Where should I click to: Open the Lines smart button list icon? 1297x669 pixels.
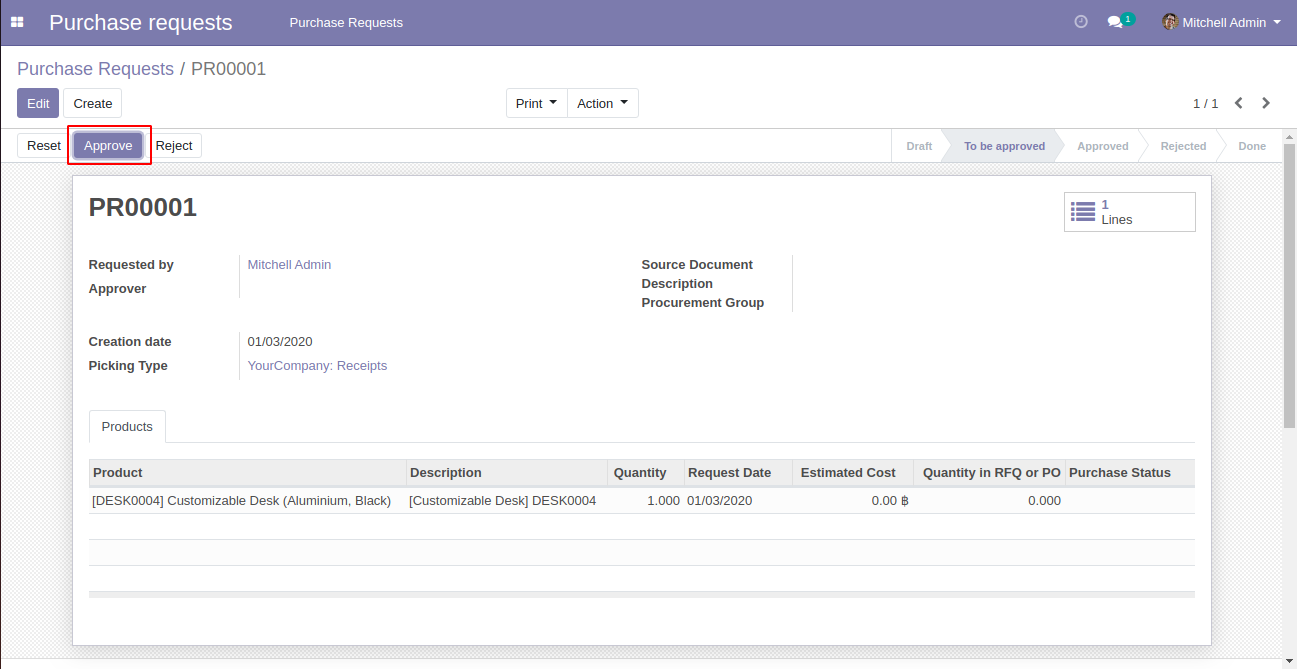pyautogui.click(x=1083, y=211)
